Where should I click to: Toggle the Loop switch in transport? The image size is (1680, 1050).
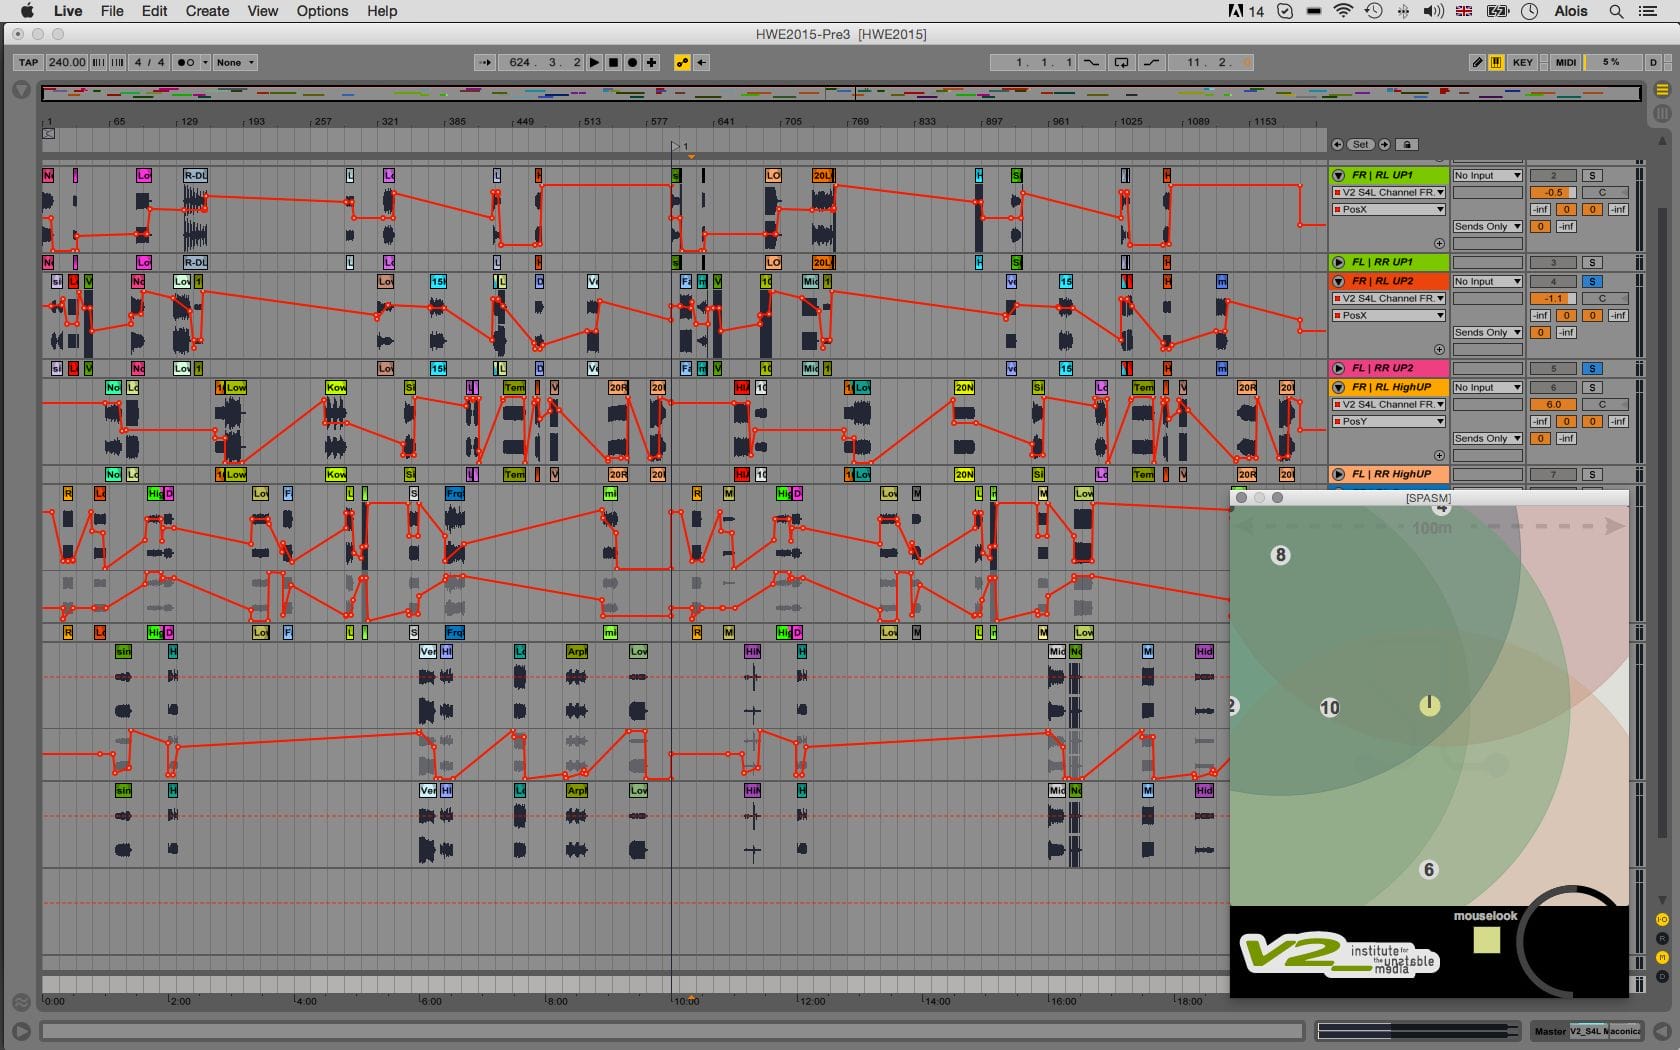click(1121, 62)
